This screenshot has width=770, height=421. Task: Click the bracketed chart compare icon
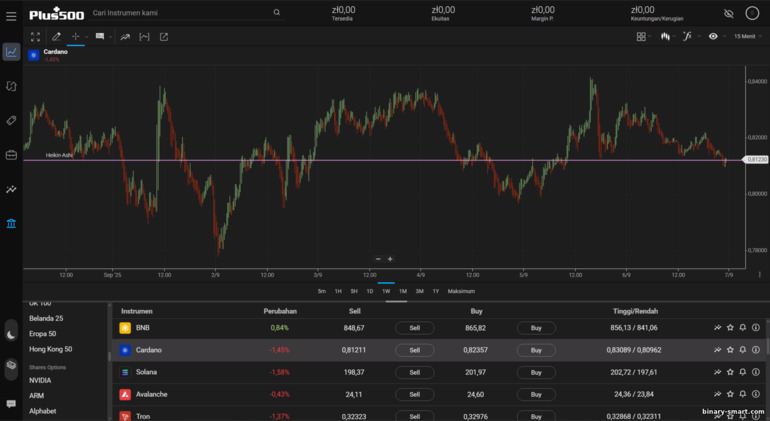pyautogui.click(x=144, y=37)
